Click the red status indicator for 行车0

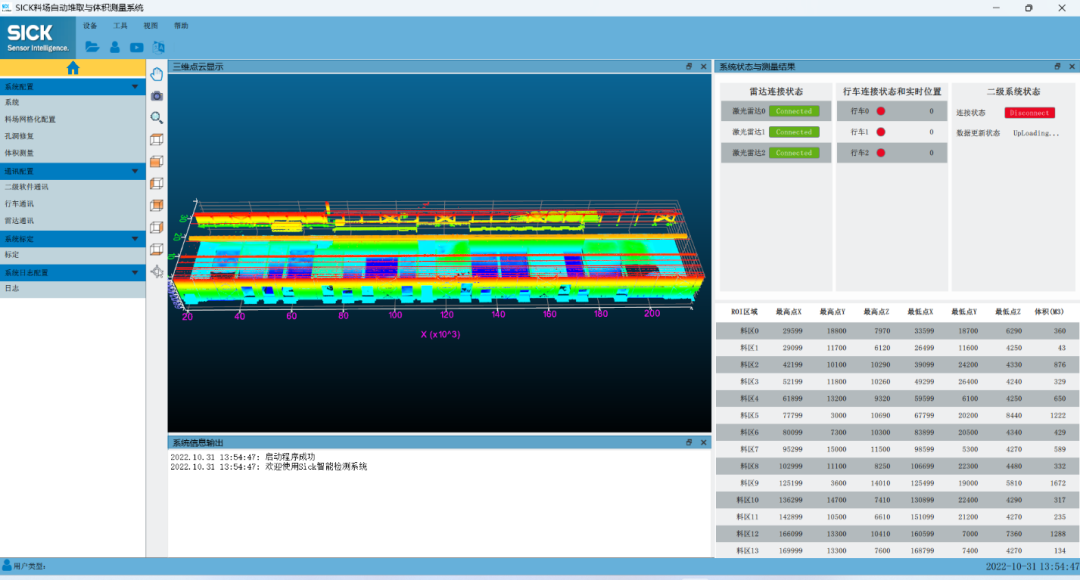coord(880,111)
